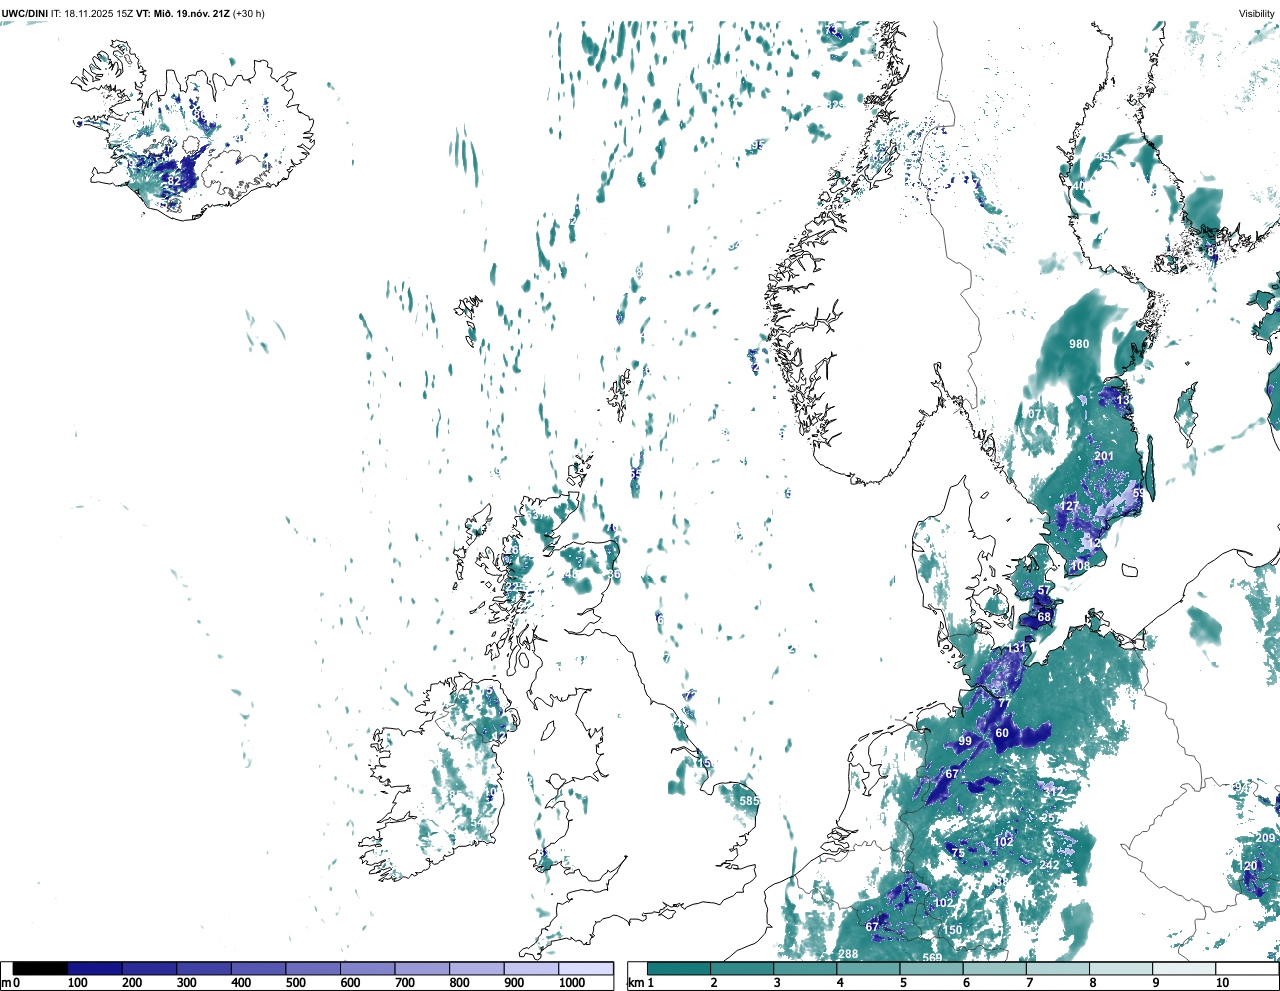Screen dimensions: 1280x991
Task: Click the 600–700 m legend color swatch
Action: click(368, 968)
